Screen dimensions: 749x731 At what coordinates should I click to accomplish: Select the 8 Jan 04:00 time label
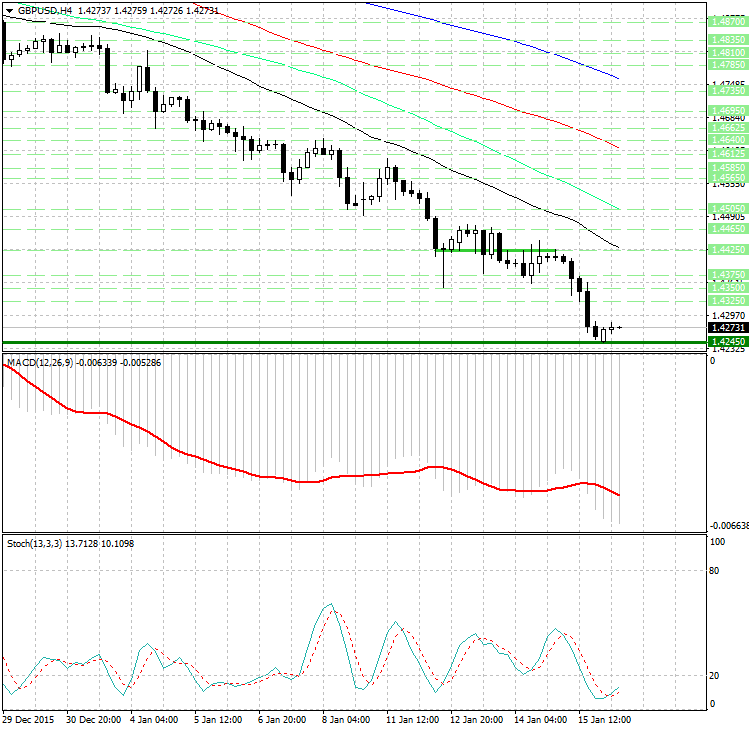pos(346,720)
